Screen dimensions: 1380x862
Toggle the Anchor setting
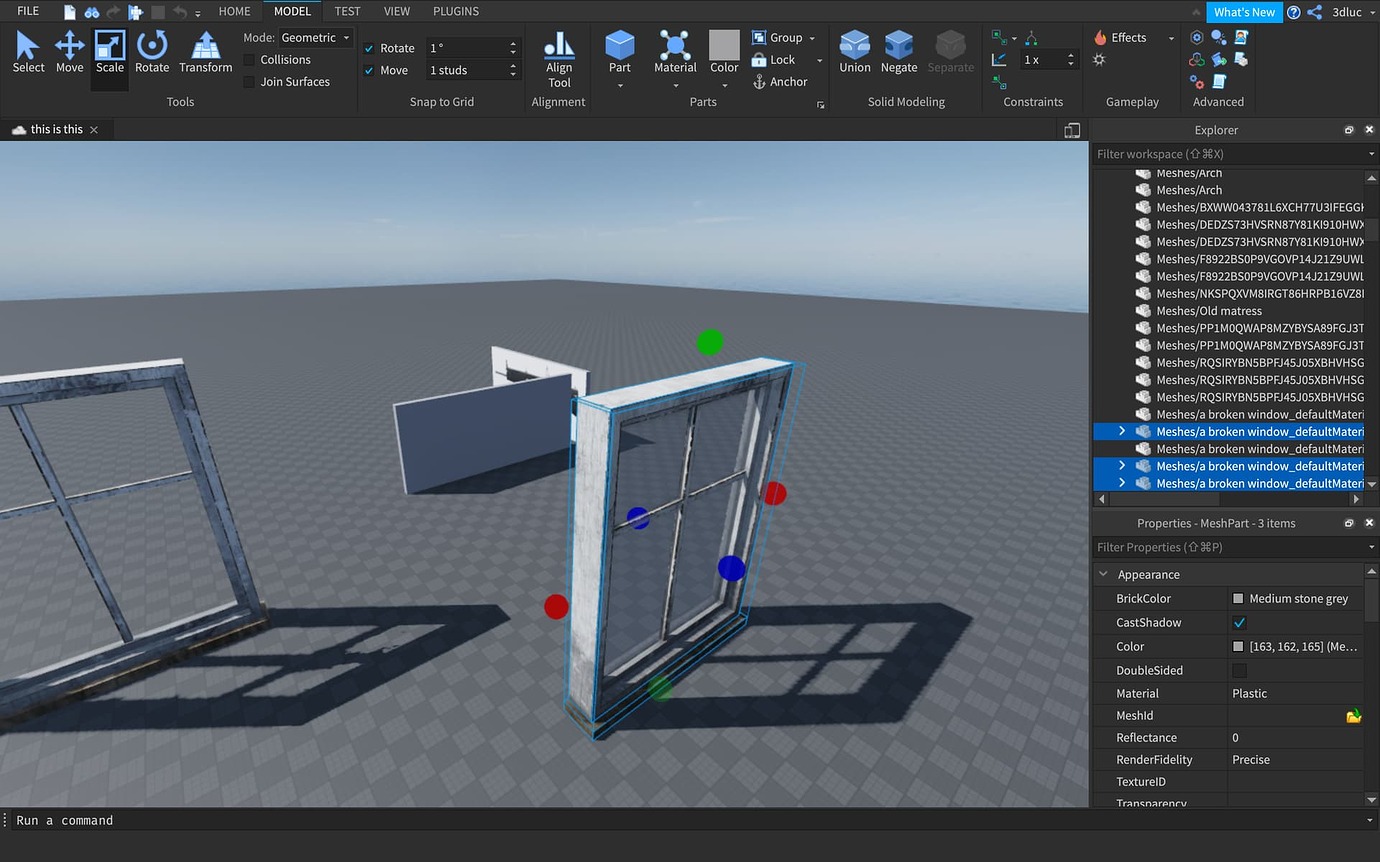[786, 81]
